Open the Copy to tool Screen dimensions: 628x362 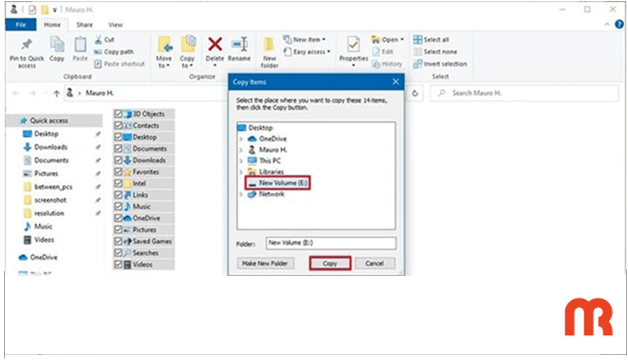click(187, 52)
